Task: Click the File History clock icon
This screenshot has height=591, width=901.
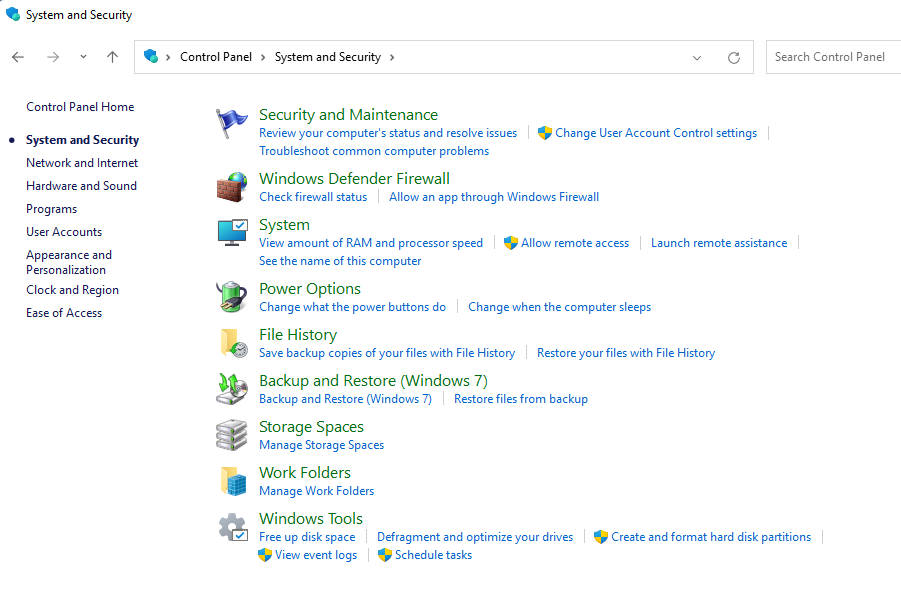Action: coord(231,343)
